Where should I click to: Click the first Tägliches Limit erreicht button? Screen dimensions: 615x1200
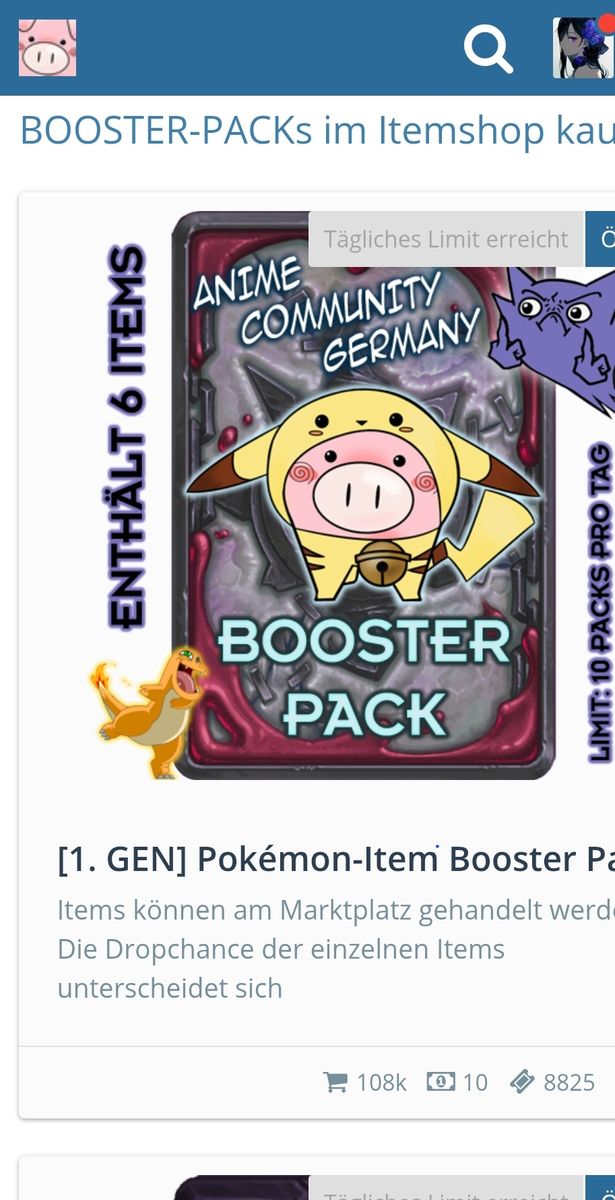tap(446, 239)
